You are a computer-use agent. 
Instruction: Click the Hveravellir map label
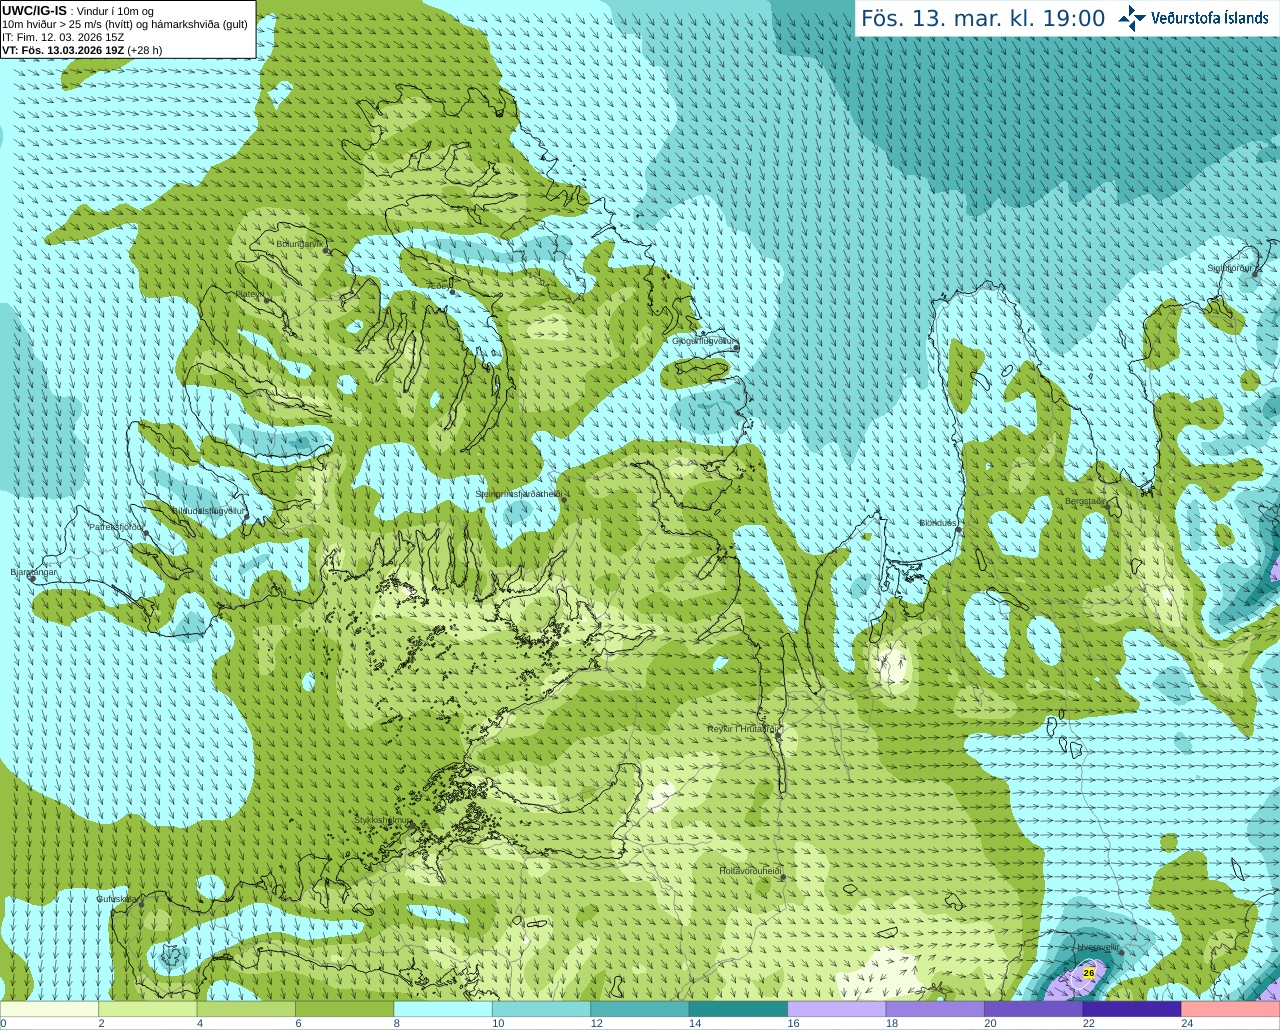1098,946
